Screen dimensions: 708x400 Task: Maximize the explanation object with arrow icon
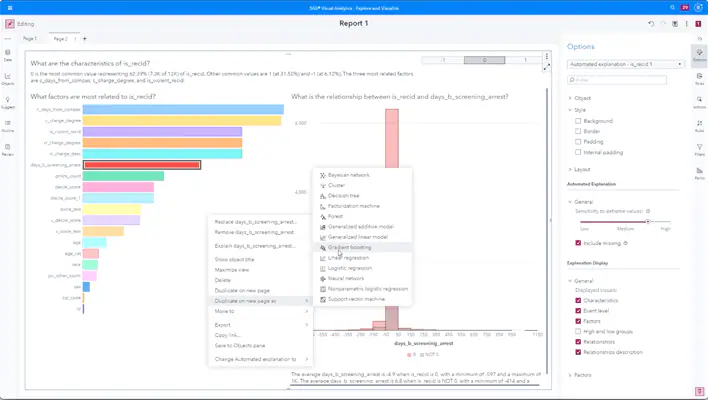click(x=547, y=67)
